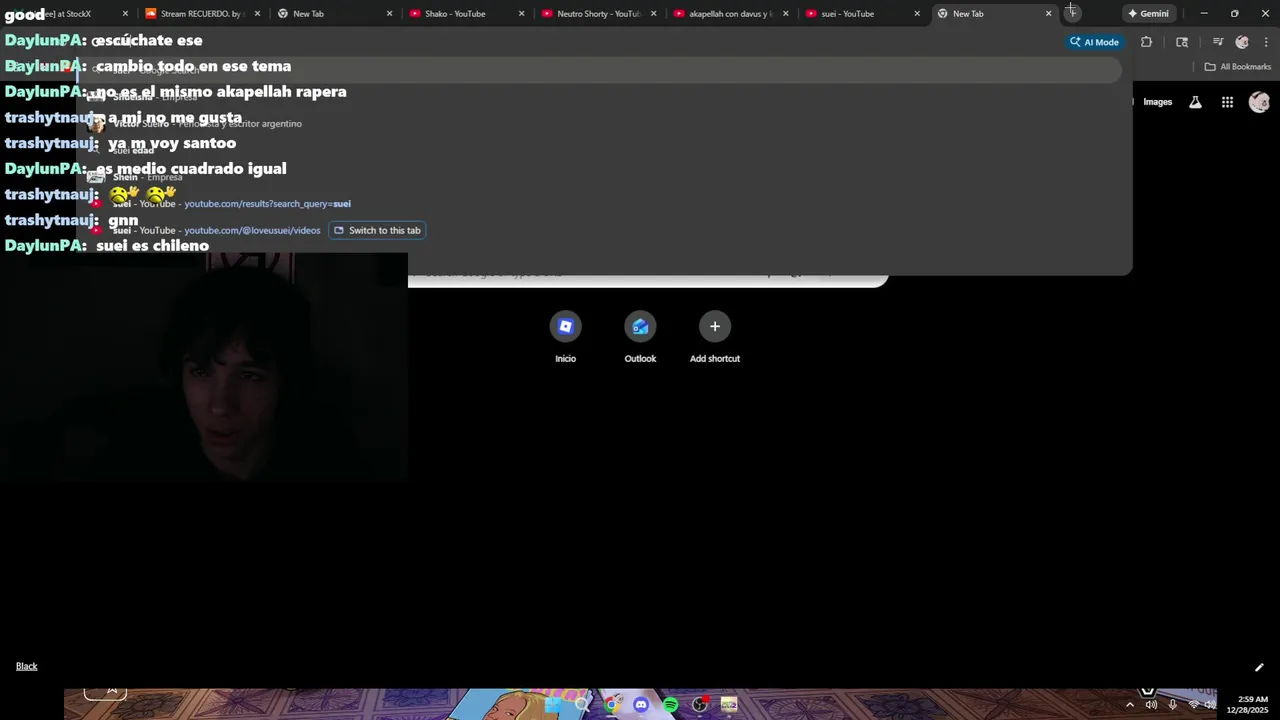Close the Shako - YouTube tab
1280x720 pixels.
(521, 14)
